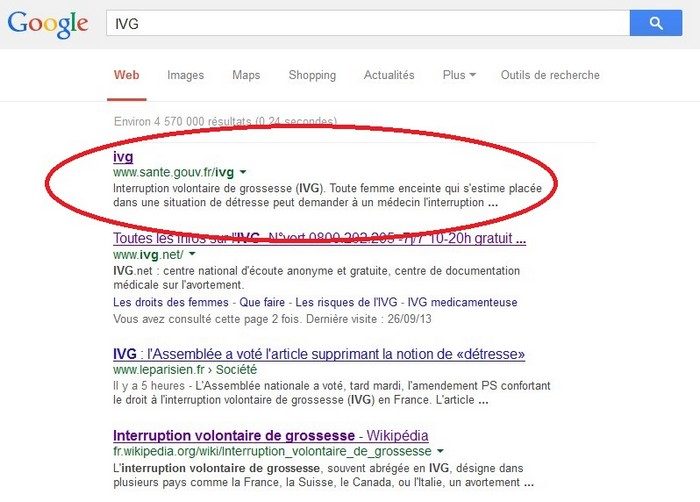
Task: Open the ivg result from sante.gouv.fr
Action: click(x=123, y=157)
